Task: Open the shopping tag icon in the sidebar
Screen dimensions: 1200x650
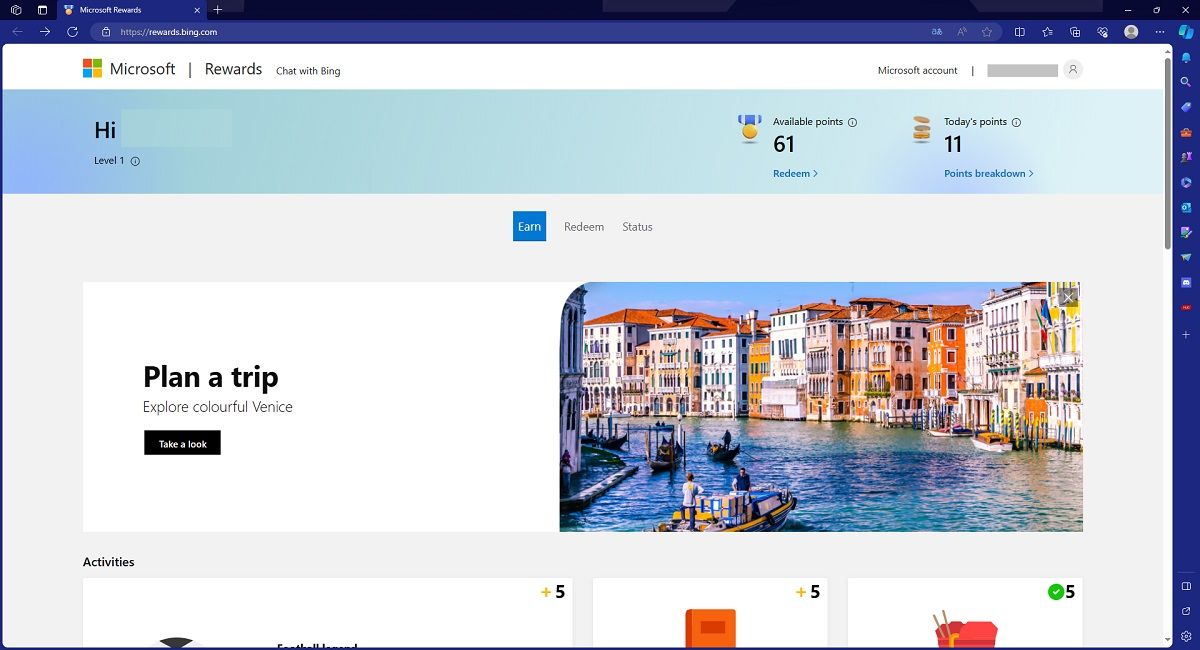Action: point(1185,107)
